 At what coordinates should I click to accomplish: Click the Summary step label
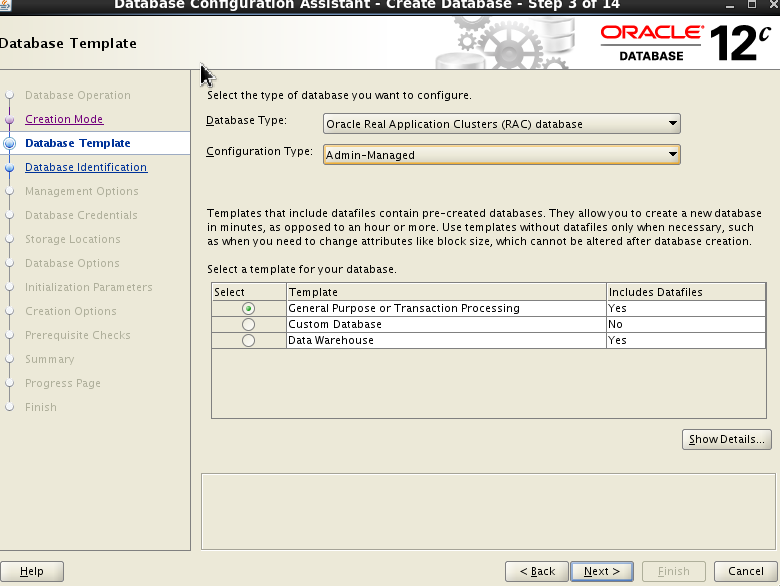[x=50, y=359]
